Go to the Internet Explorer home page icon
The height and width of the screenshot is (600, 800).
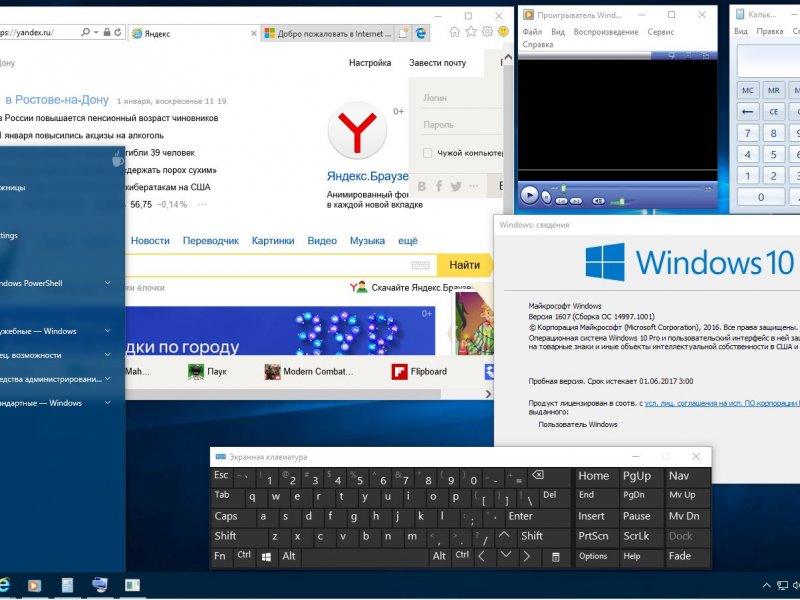coord(455,32)
